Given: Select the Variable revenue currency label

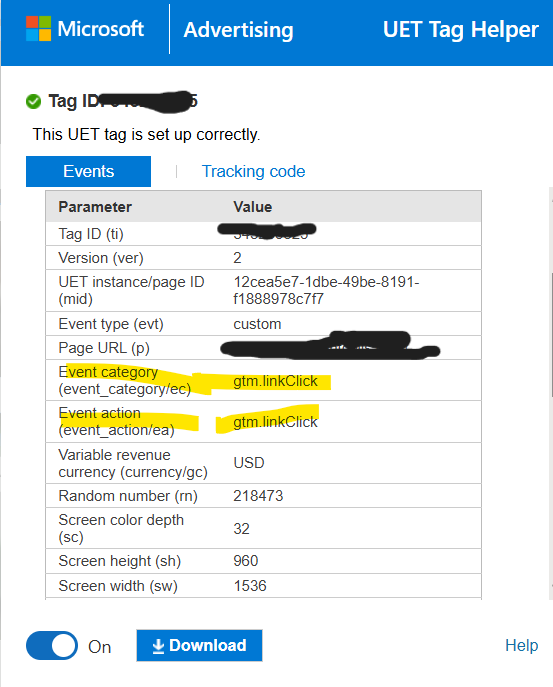Looking at the screenshot, I should click(x=133, y=464).
